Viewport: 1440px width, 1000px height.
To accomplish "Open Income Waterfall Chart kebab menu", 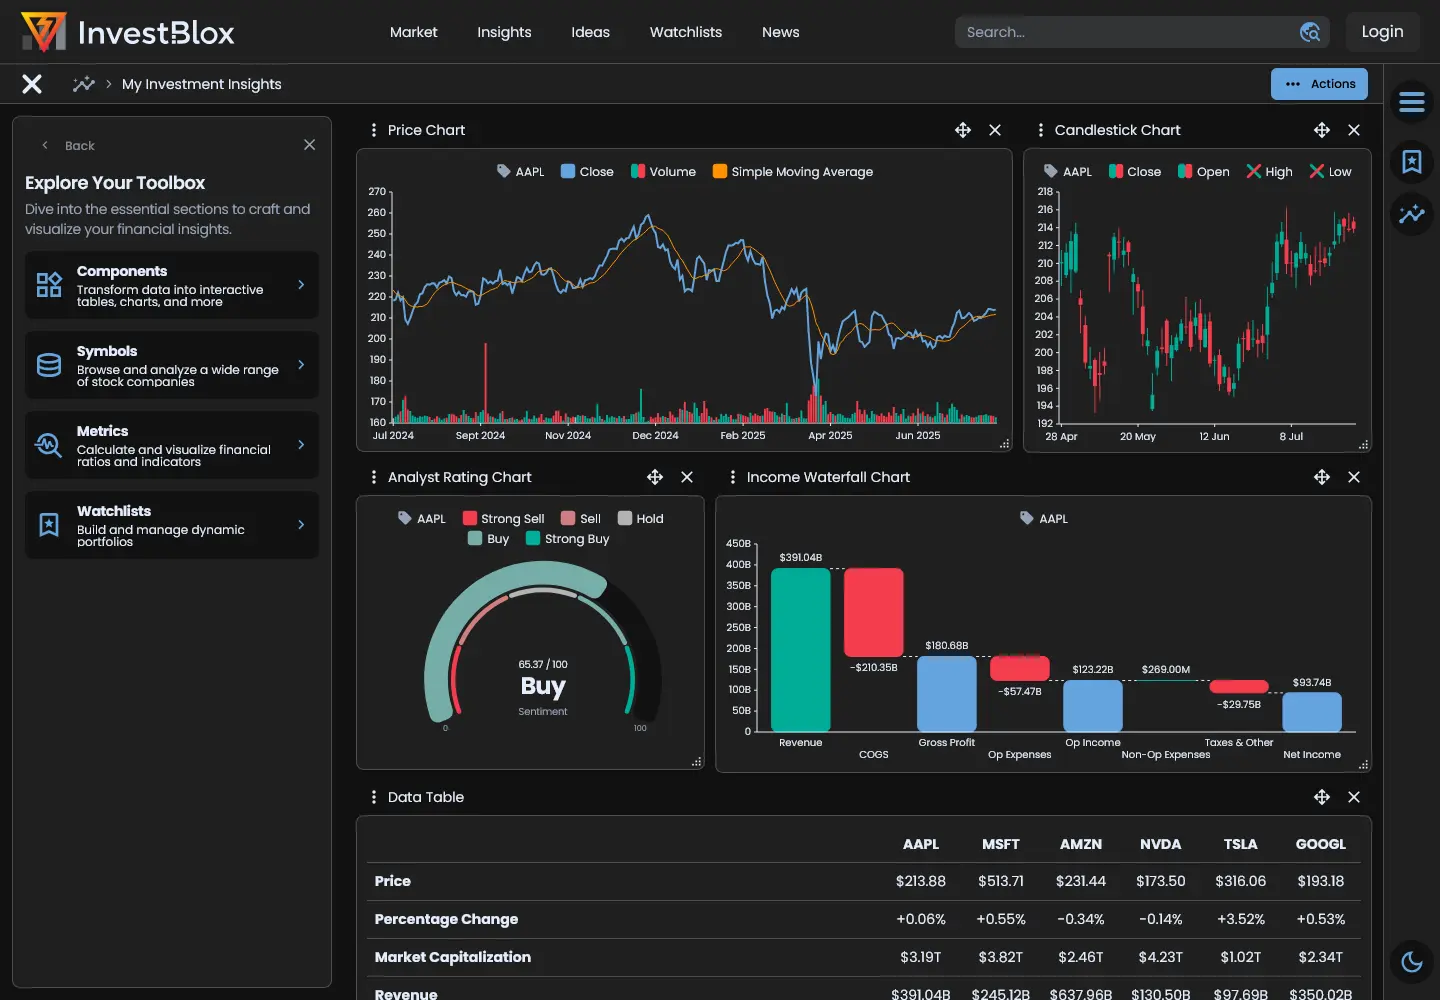I will tap(733, 477).
